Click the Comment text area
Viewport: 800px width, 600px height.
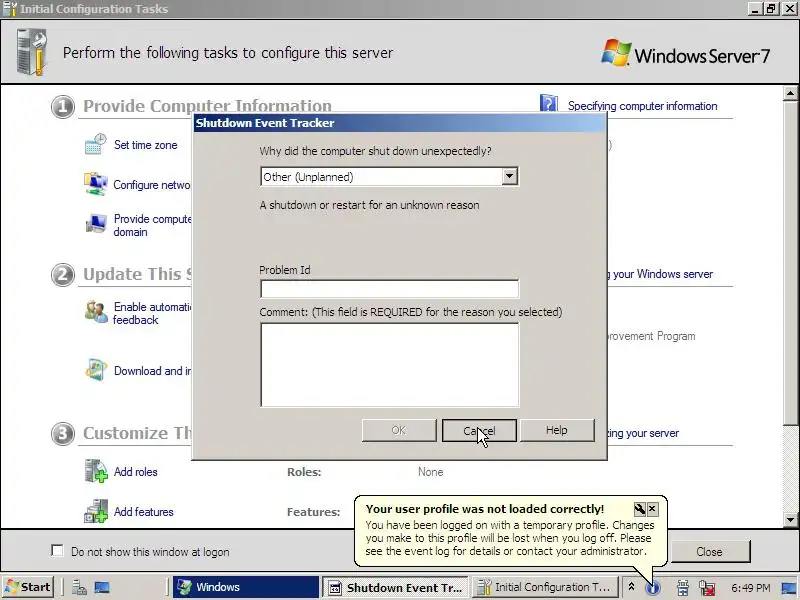[389, 365]
